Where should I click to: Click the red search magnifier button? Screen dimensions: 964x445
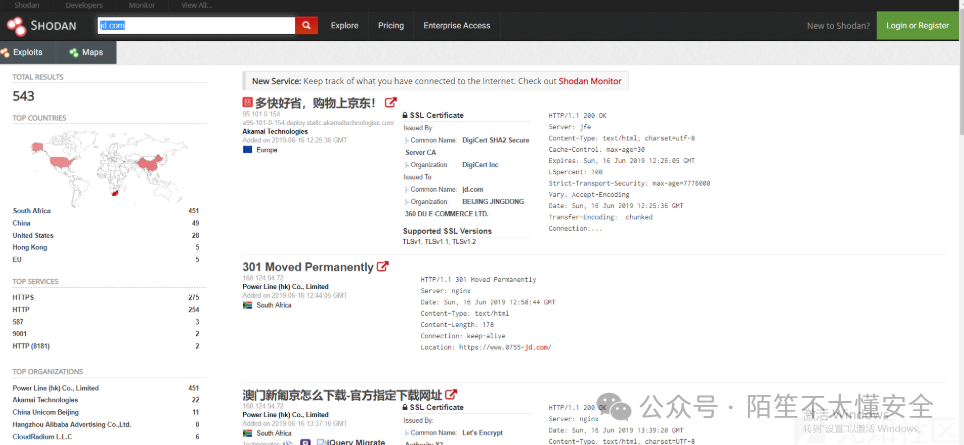307,25
